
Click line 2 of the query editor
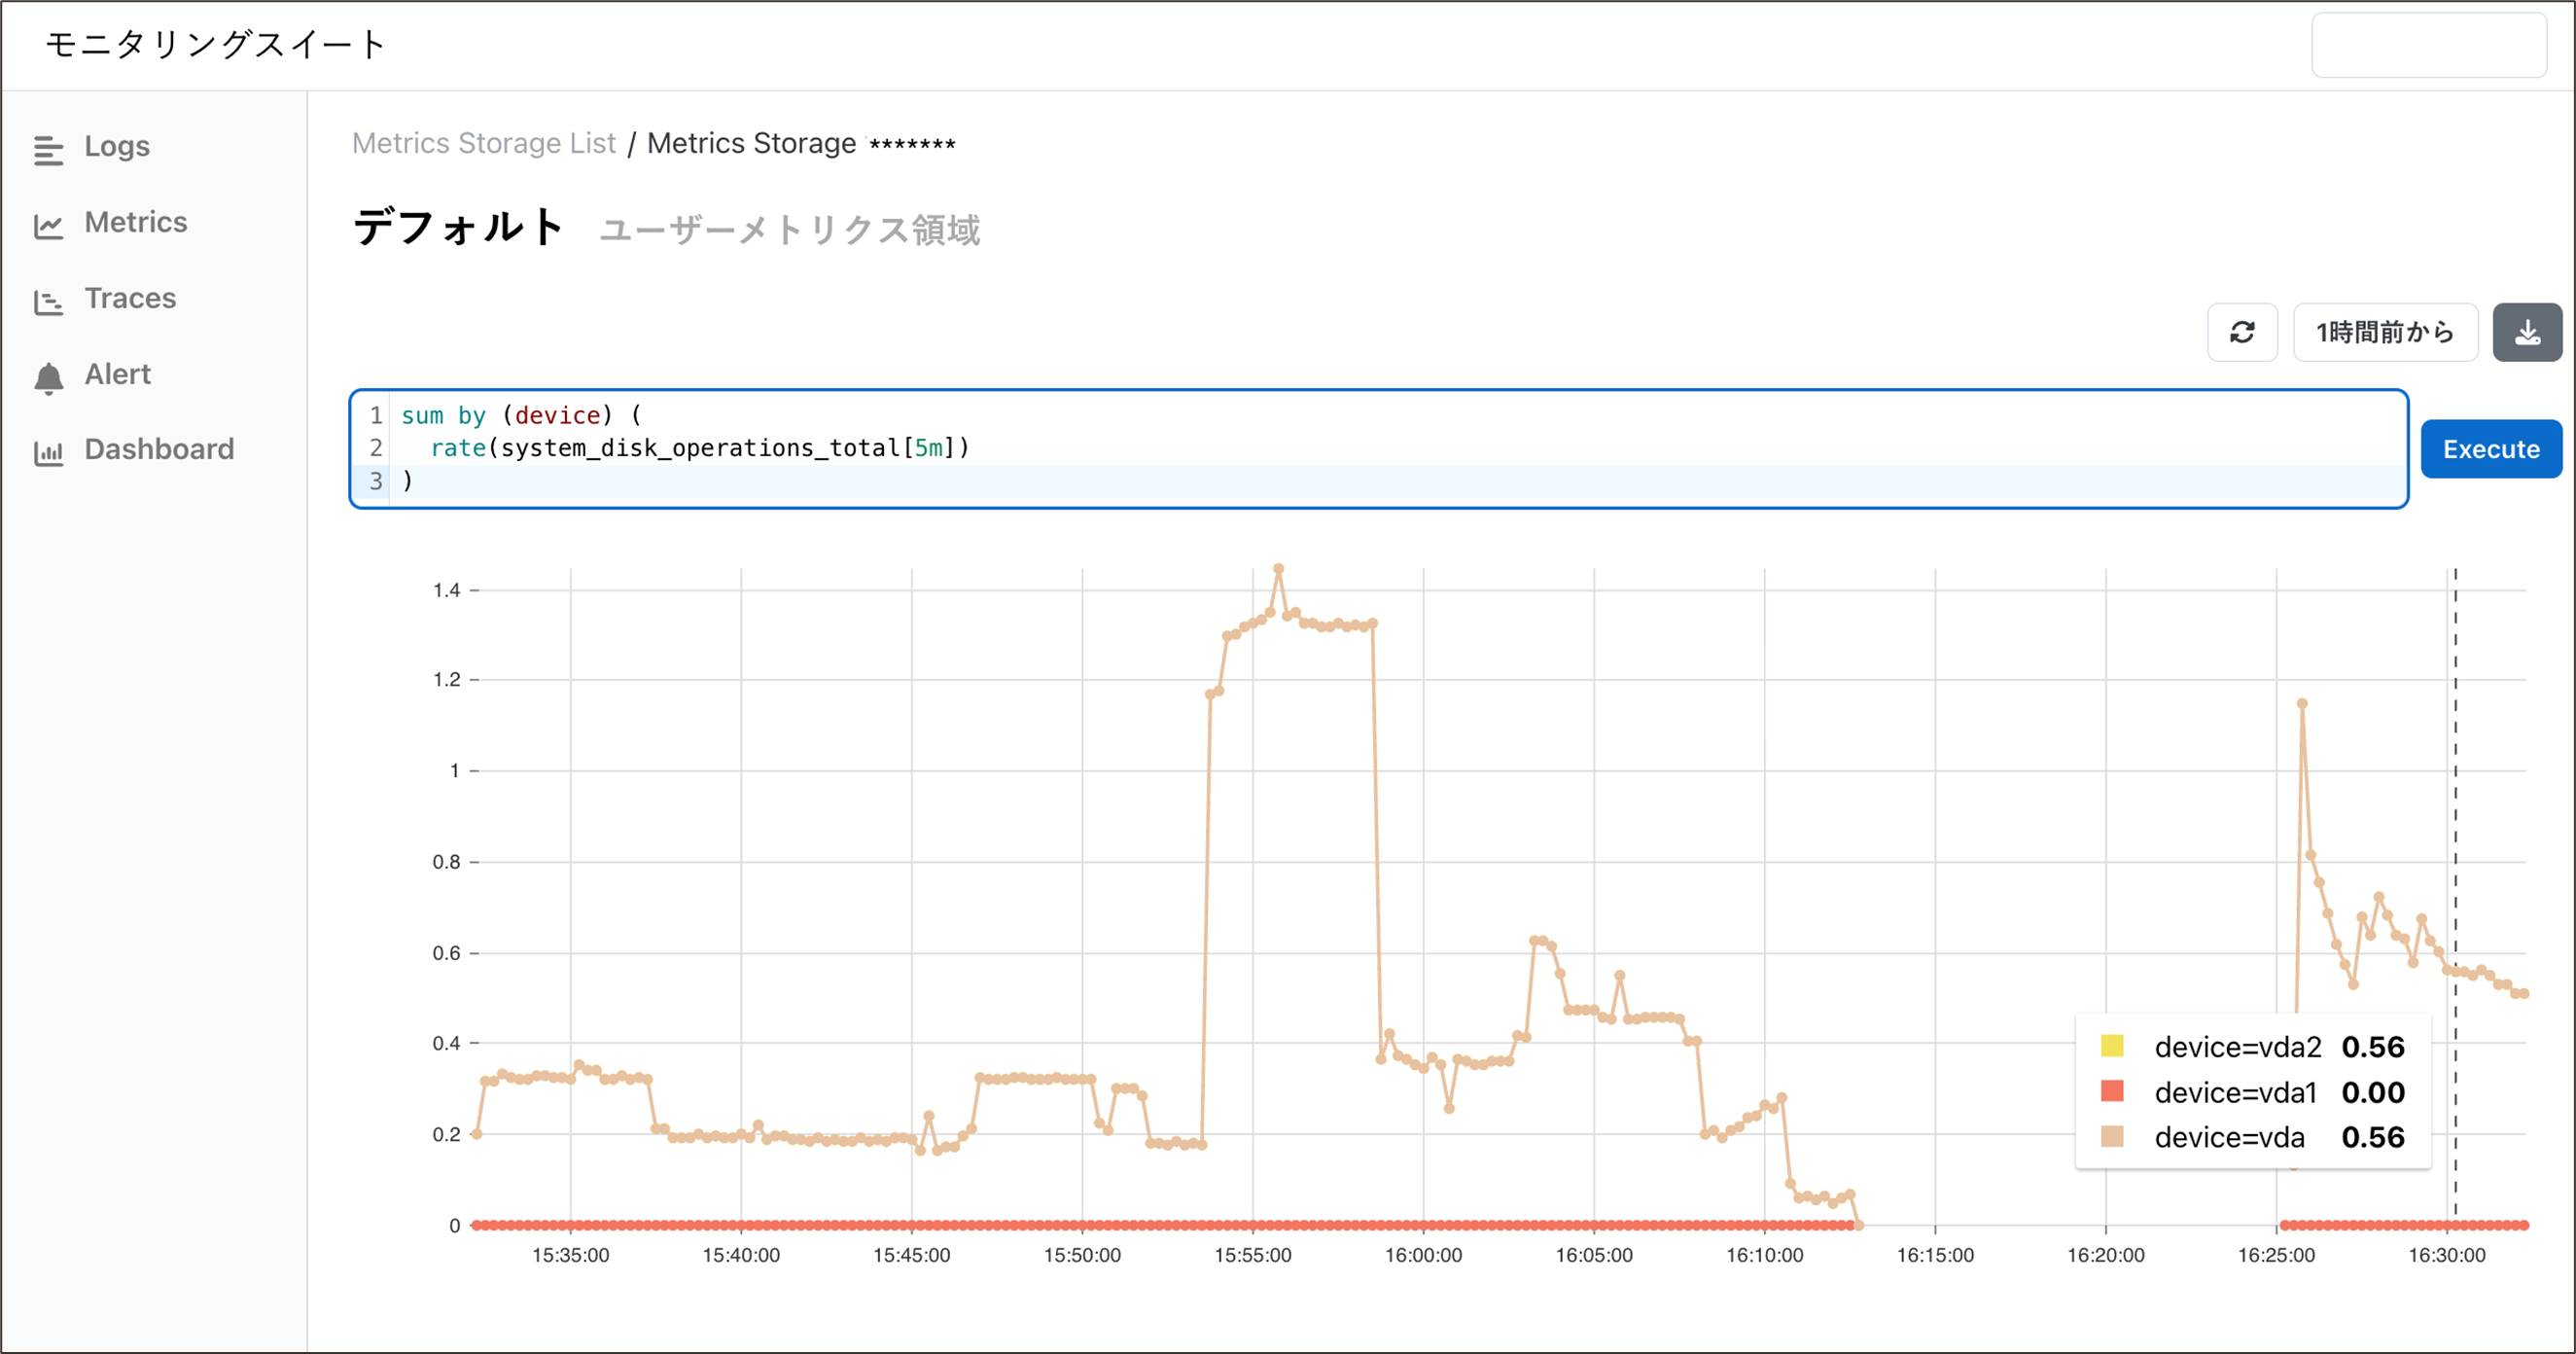[x=700, y=448]
